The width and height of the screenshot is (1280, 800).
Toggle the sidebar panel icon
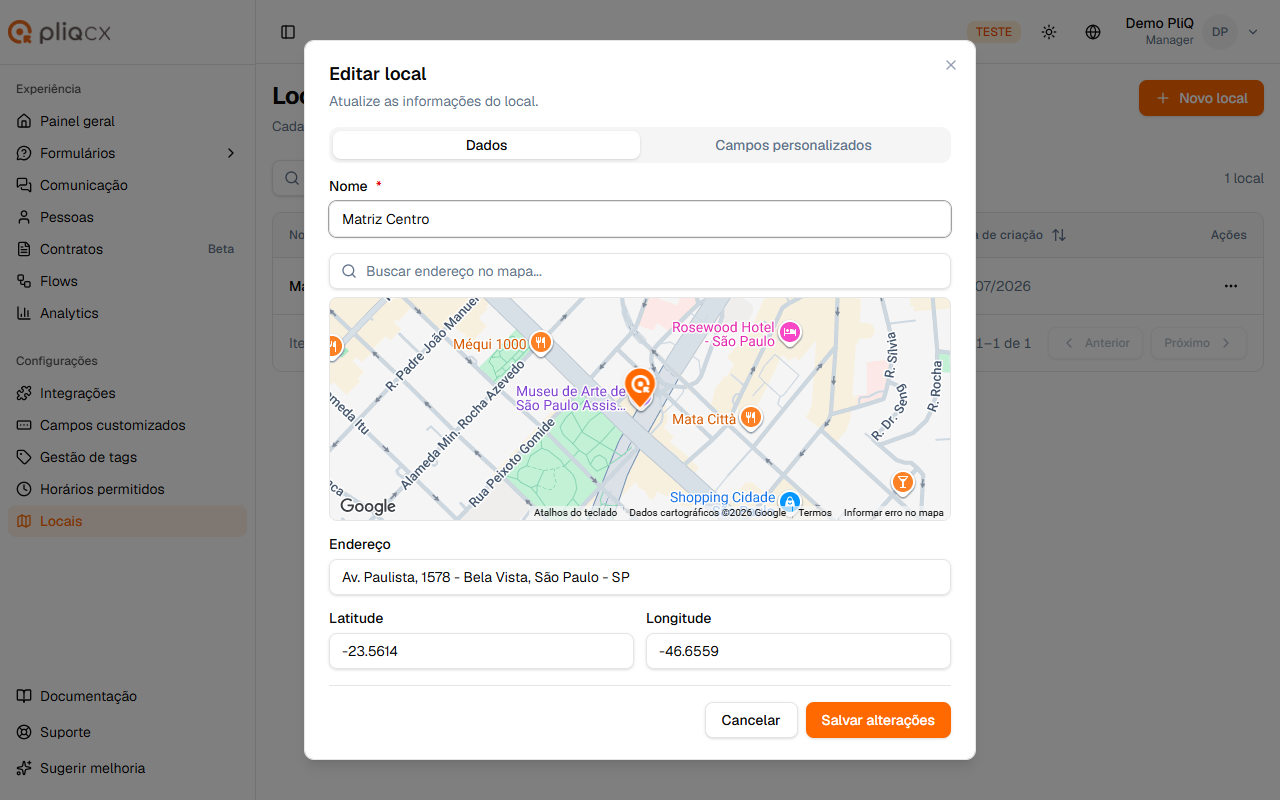coord(288,32)
